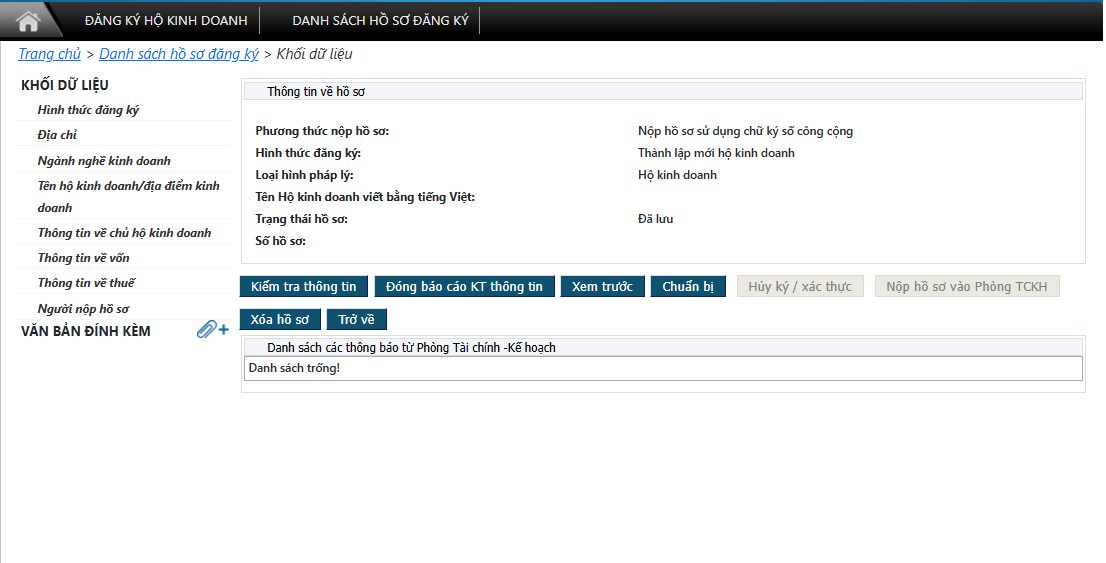Click the Xem trước preview button
This screenshot has height=563, width=1106.
pyautogui.click(x=602, y=287)
